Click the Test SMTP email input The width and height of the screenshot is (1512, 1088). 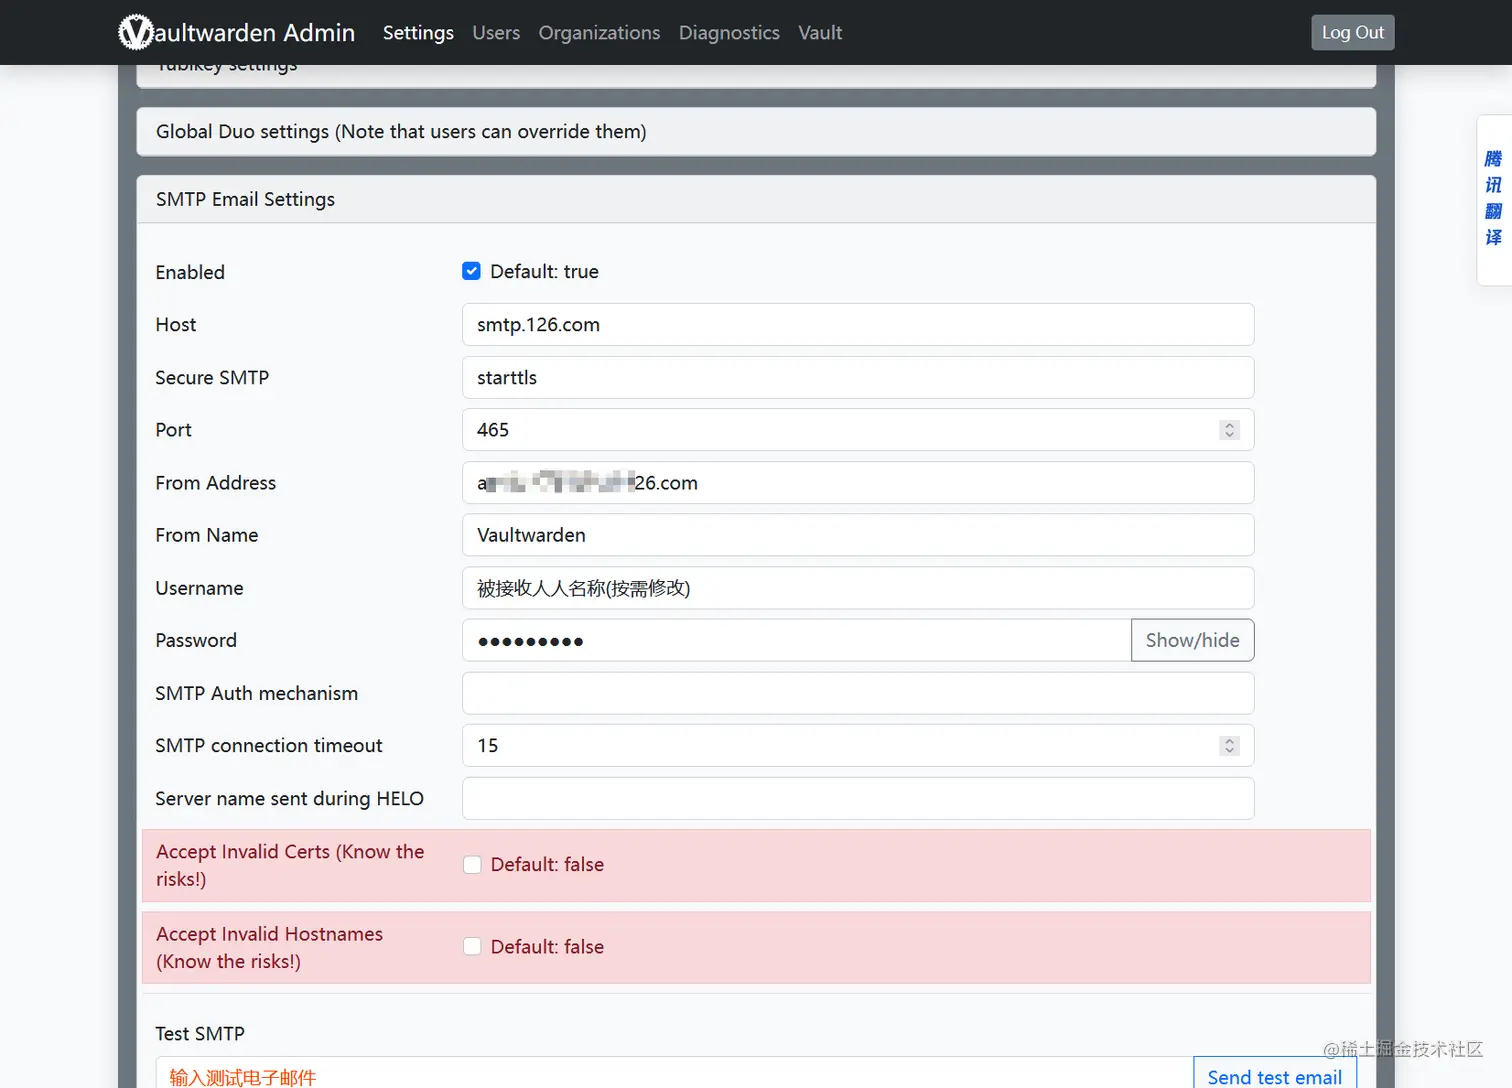[674, 1076]
